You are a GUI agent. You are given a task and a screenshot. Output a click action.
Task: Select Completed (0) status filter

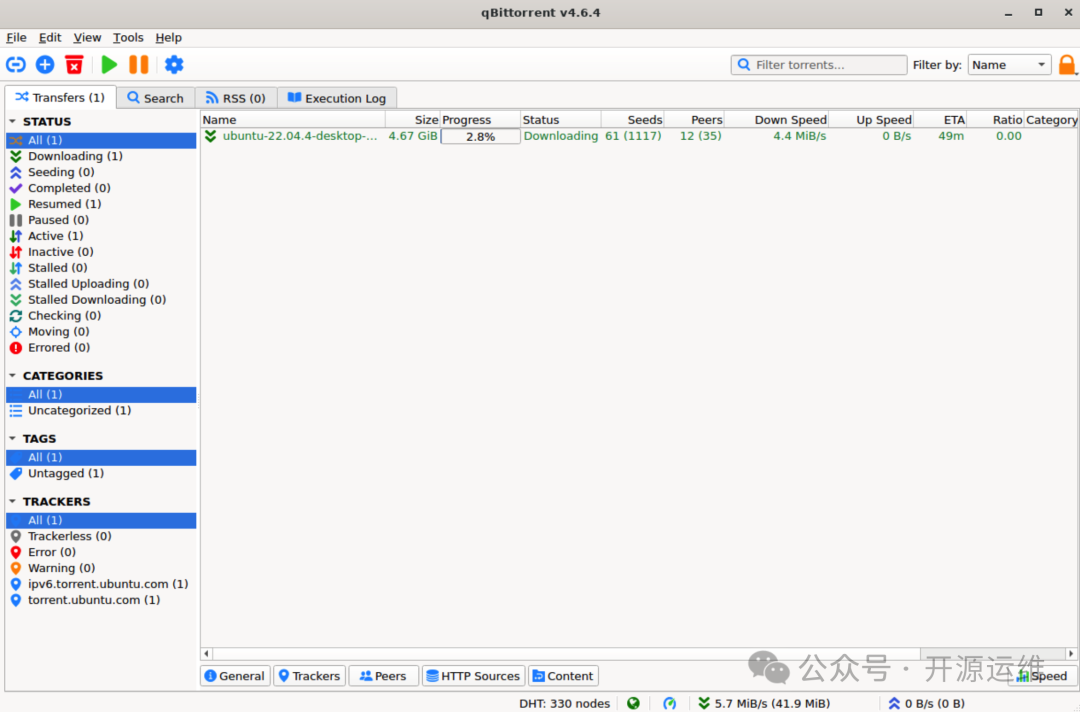tap(101, 188)
